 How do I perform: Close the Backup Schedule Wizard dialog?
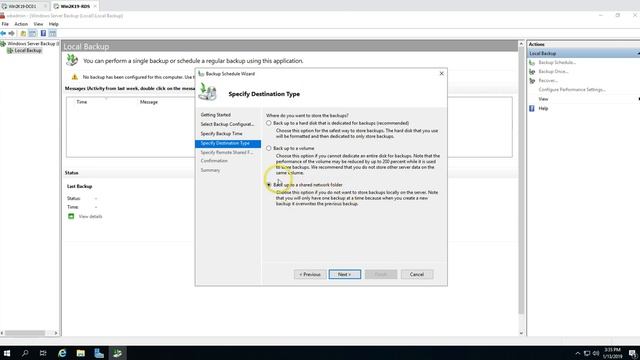coord(441,73)
